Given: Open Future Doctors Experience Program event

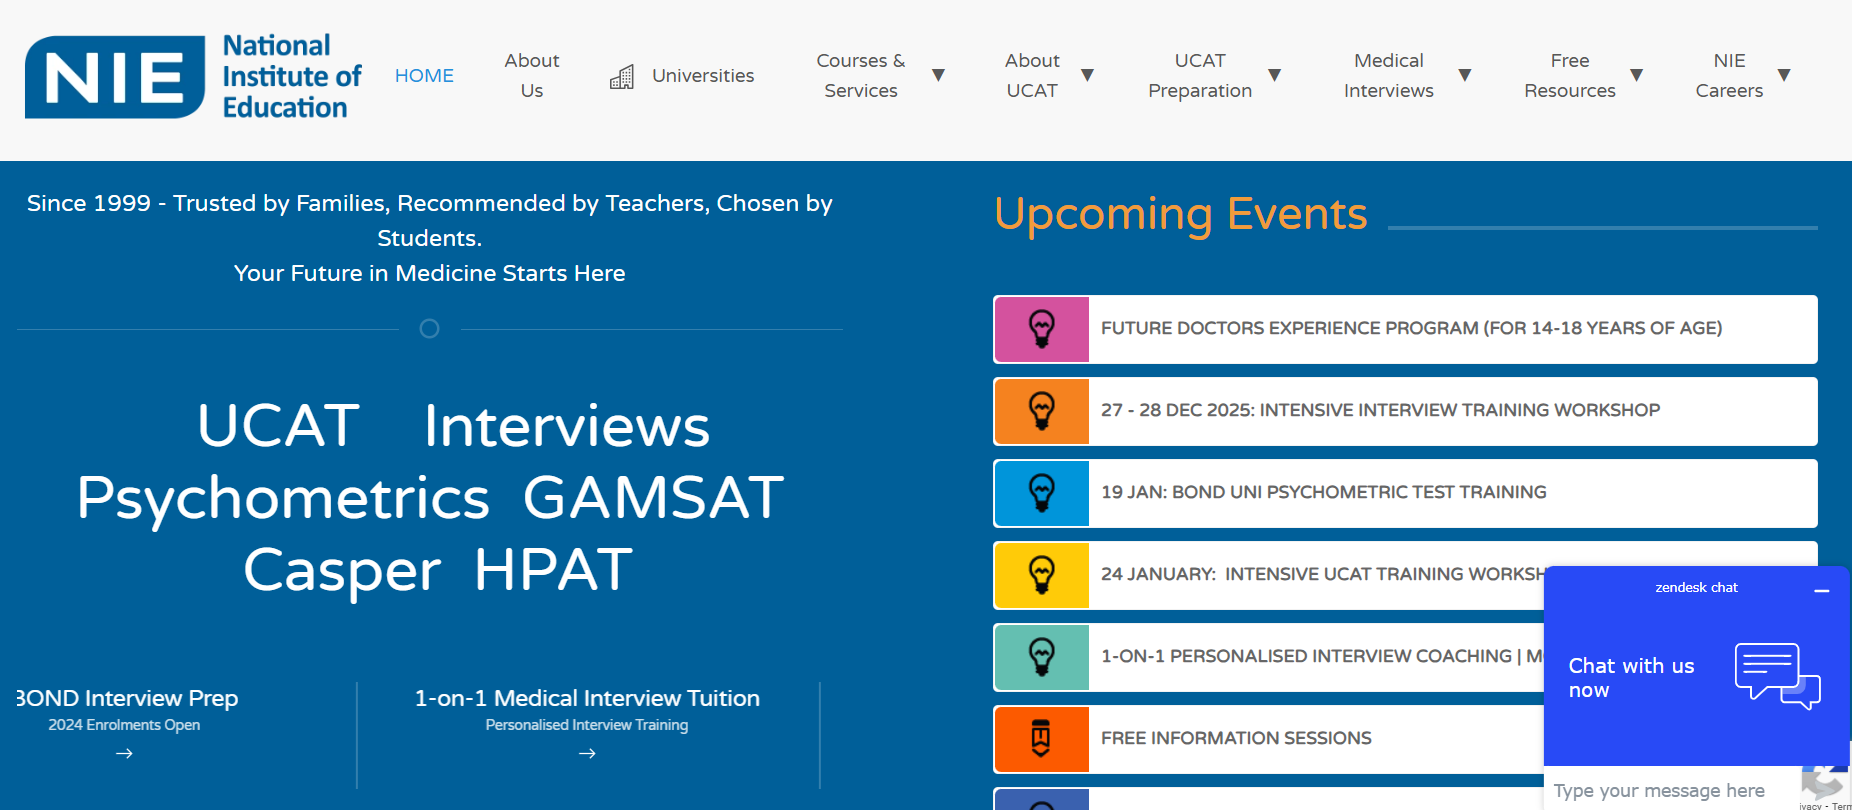Looking at the screenshot, I should [1405, 329].
